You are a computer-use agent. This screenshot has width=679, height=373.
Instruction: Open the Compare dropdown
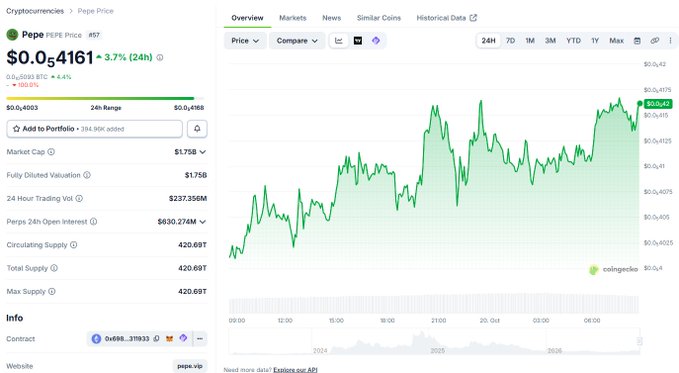coord(297,41)
